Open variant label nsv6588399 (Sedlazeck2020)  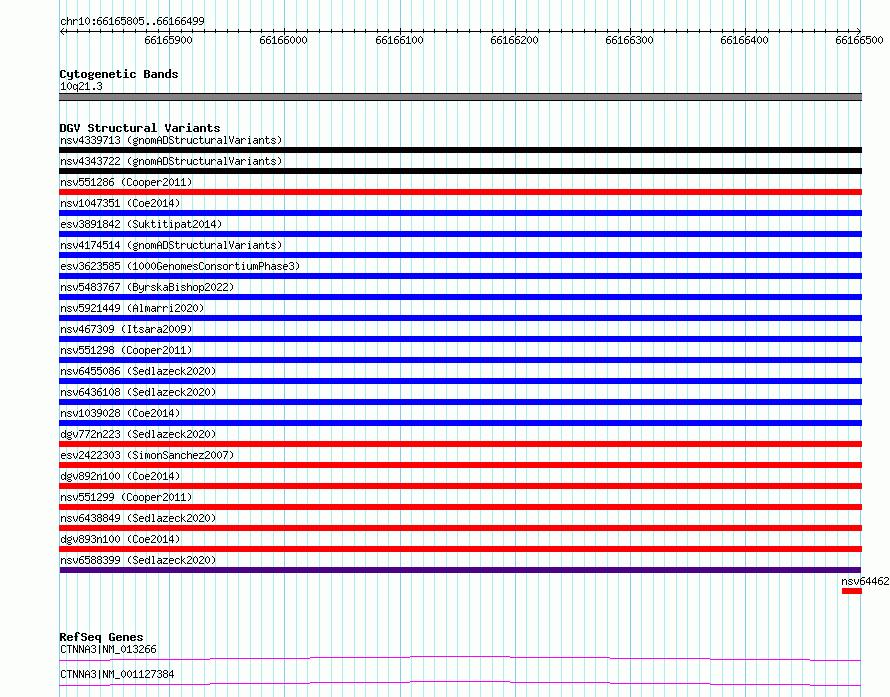coord(138,560)
